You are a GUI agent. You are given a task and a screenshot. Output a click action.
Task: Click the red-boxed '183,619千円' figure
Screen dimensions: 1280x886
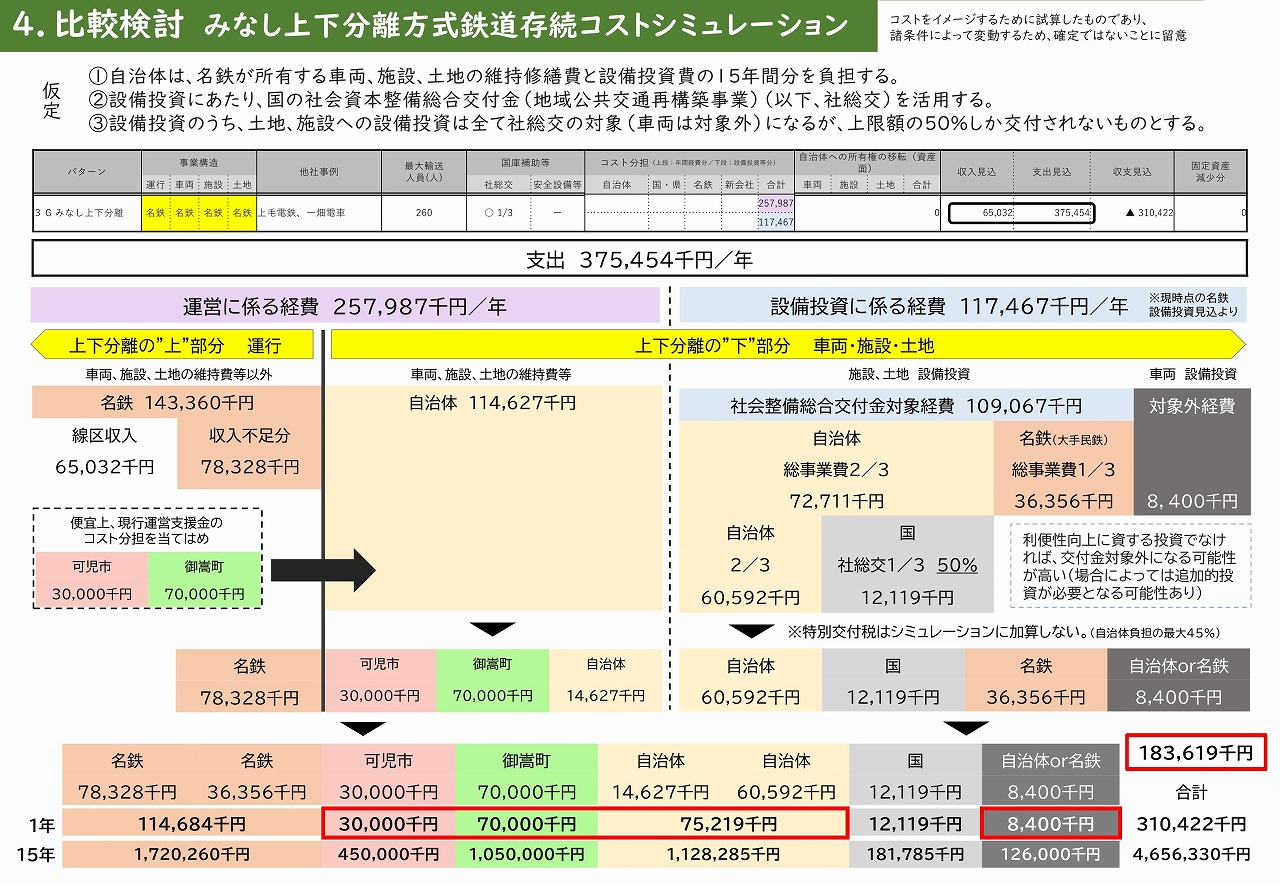click(x=1196, y=753)
